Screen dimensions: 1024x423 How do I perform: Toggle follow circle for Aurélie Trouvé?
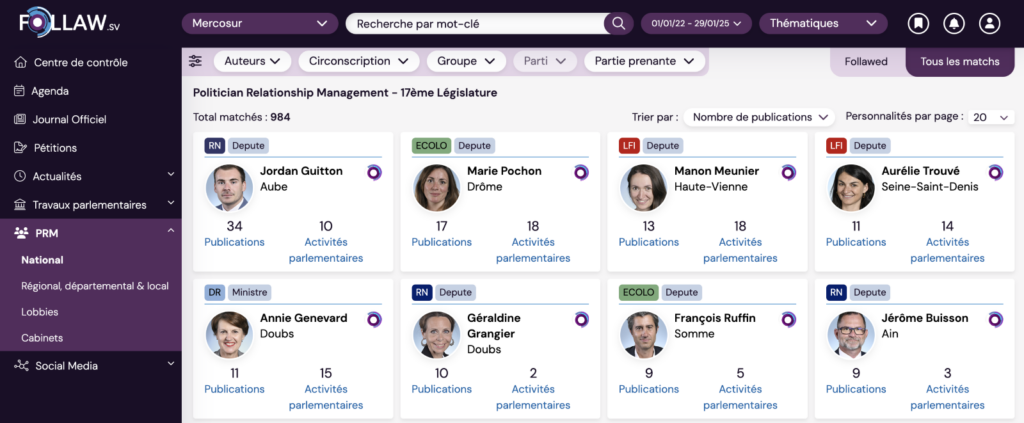click(995, 172)
